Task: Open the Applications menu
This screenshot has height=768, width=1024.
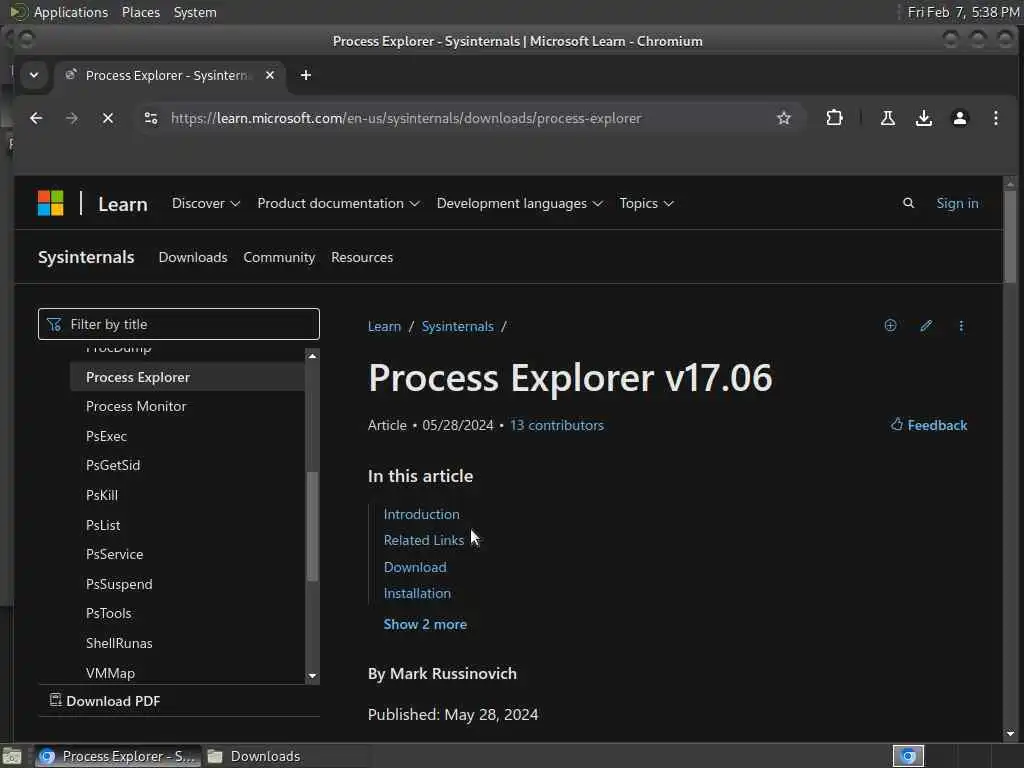Action: [x=71, y=12]
